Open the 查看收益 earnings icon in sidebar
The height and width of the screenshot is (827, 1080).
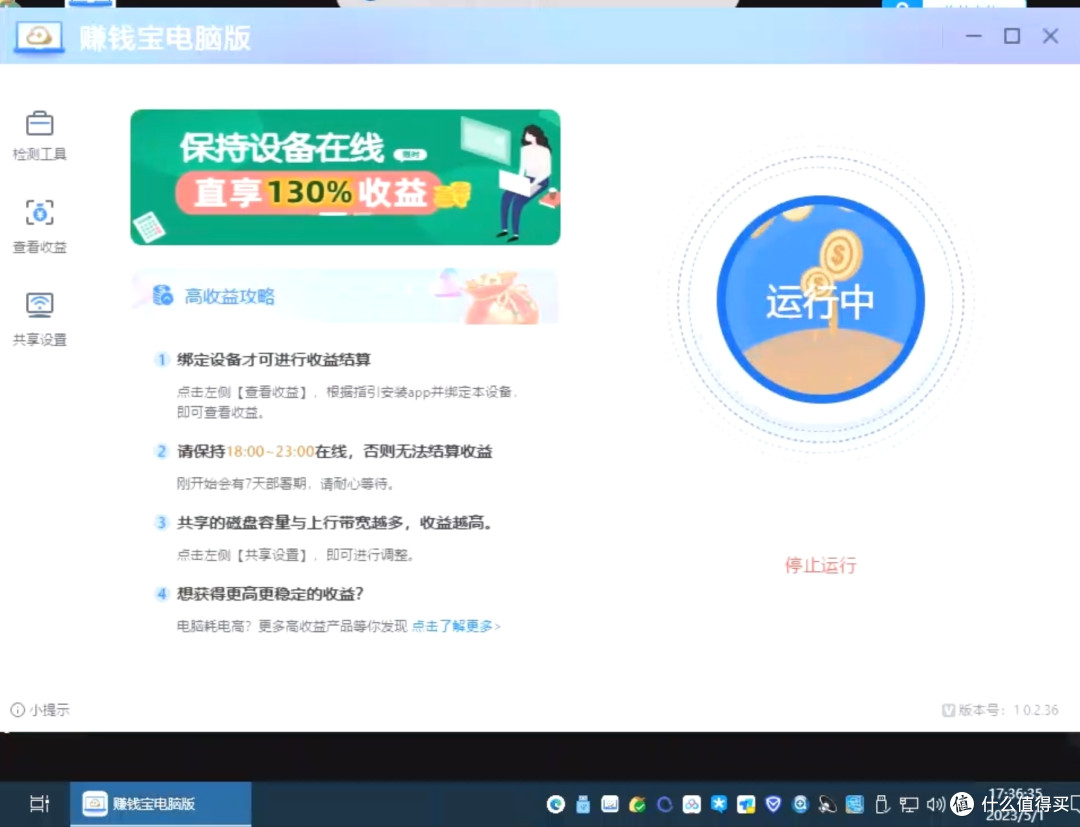pyautogui.click(x=39, y=213)
